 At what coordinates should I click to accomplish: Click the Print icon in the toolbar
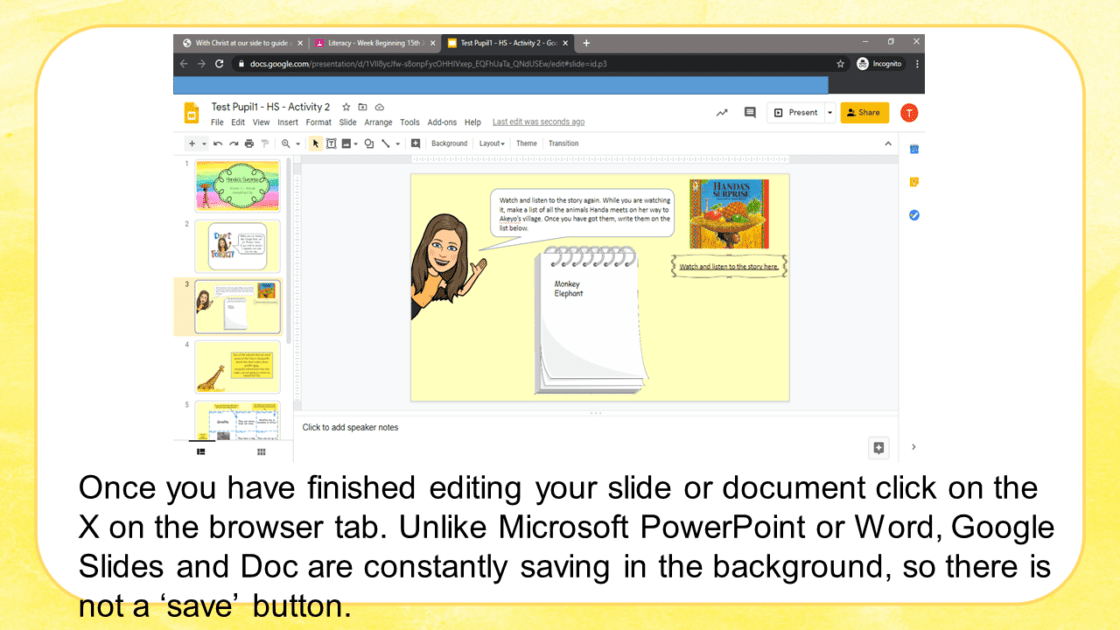click(249, 144)
